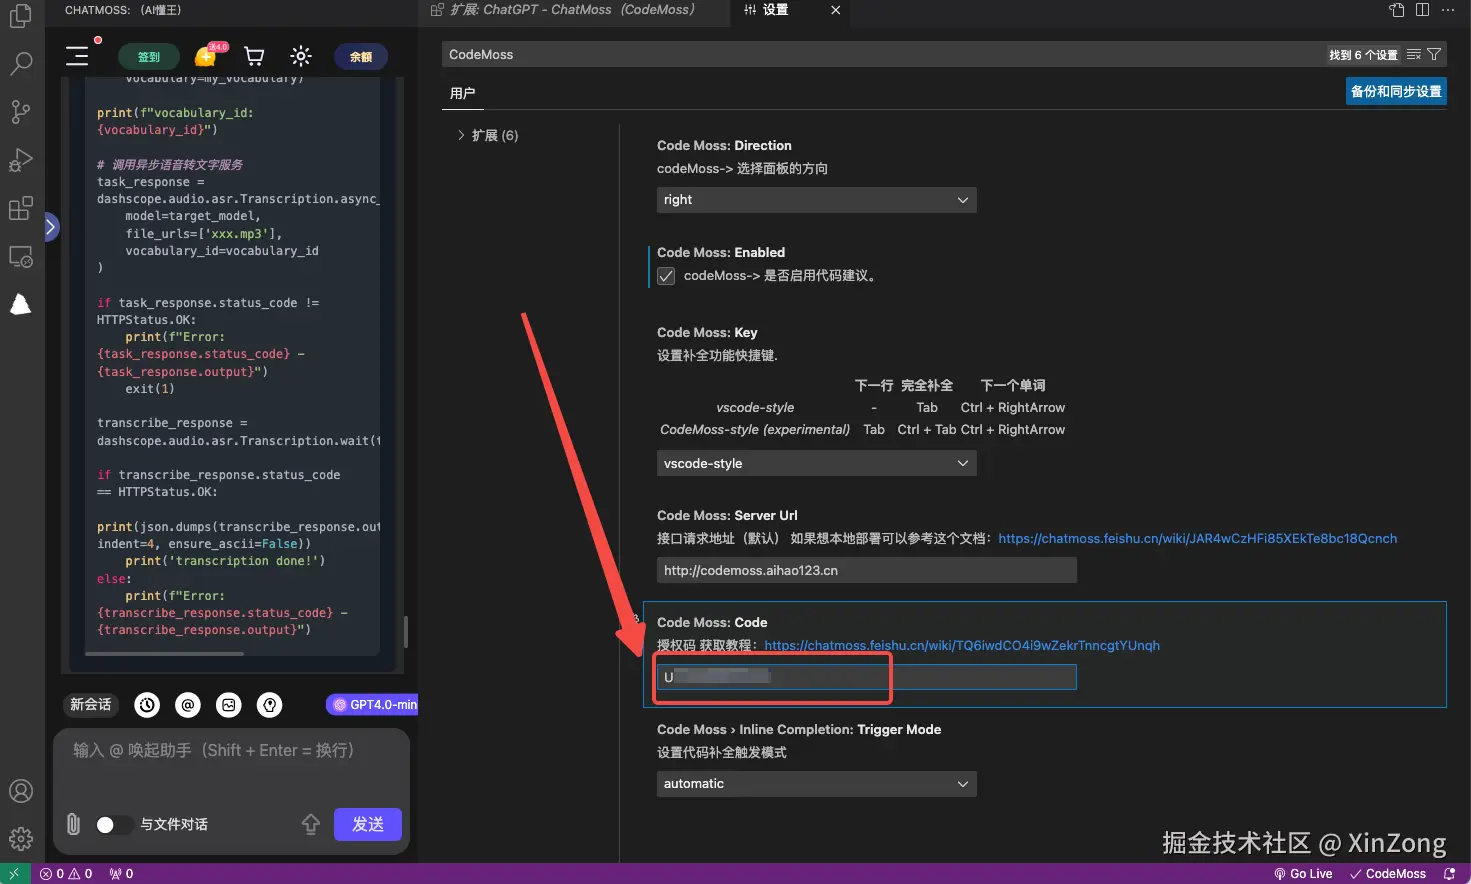The height and width of the screenshot is (884, 1471).
Task: Start a 新会话 new conversation
Action: click(x=91, y=705)
